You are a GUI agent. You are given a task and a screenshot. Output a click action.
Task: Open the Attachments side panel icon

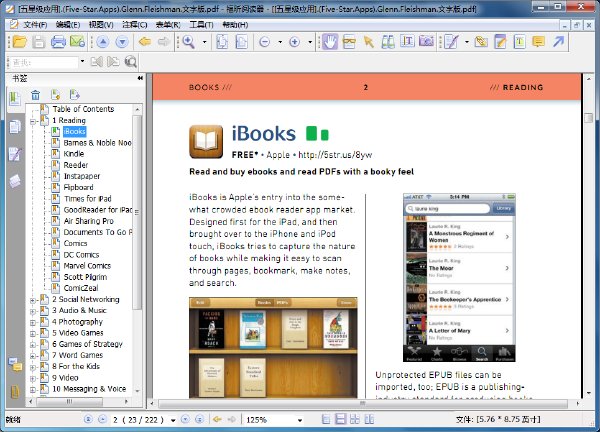point(15,391)
